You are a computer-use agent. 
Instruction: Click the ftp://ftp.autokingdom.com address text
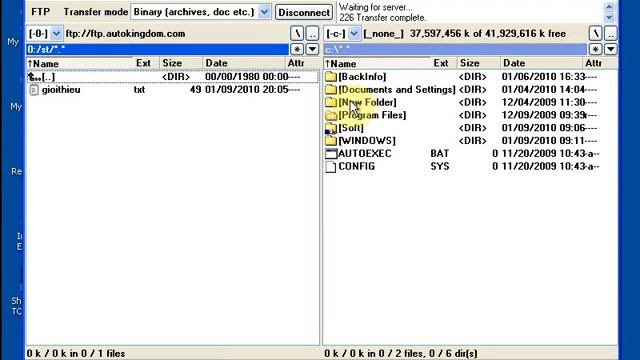(126, 33)
